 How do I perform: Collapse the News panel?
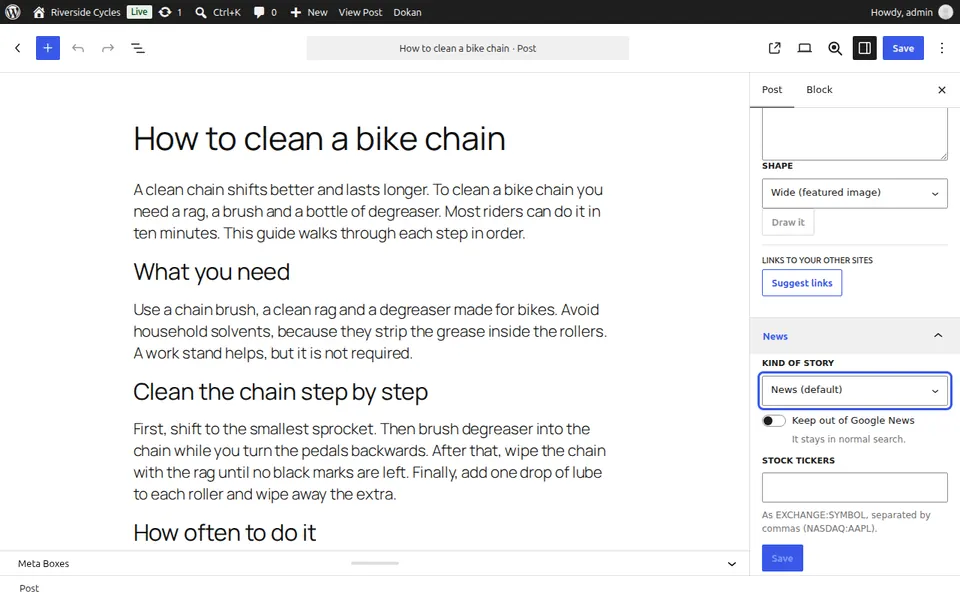point(855,336)
